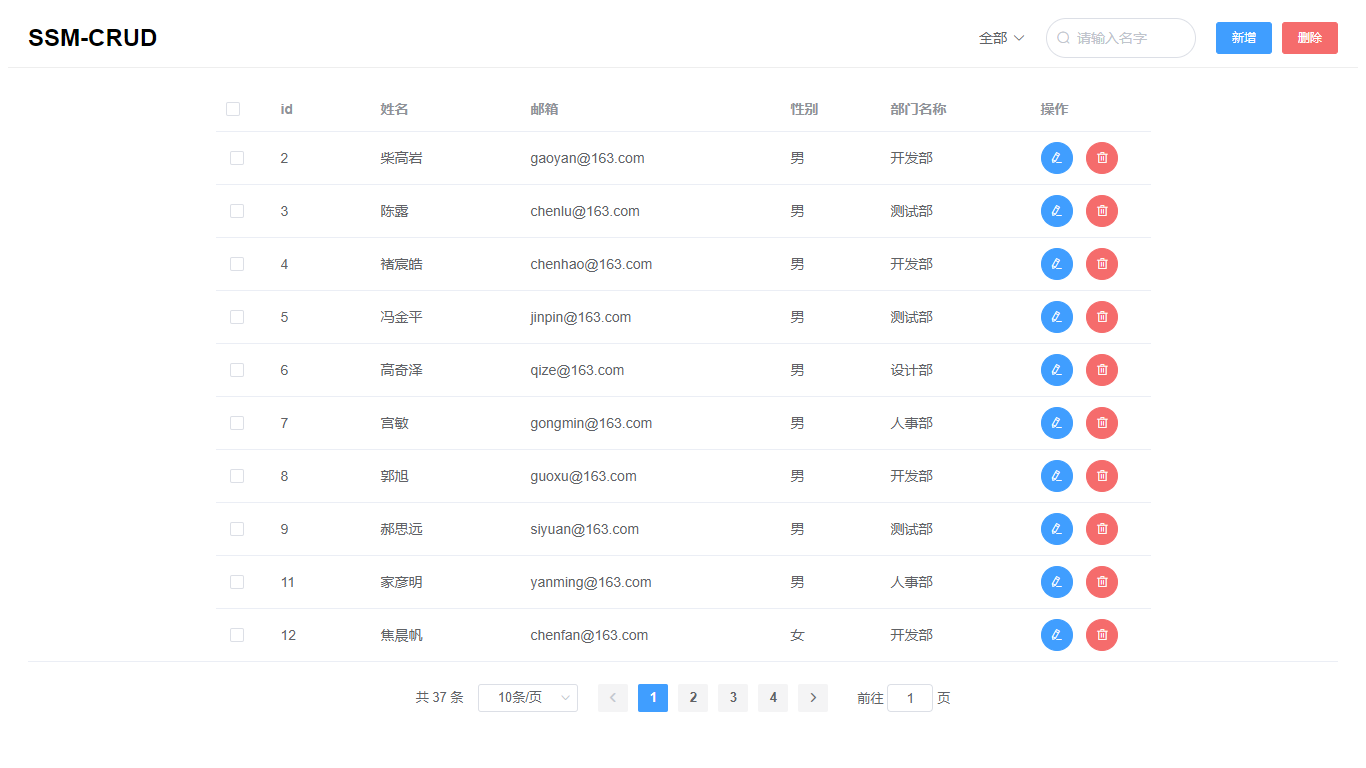Delete the row for 宫敏
Image resolution: width=1366 pixels, height=768 pixels.
click(x=1102, y=423)
